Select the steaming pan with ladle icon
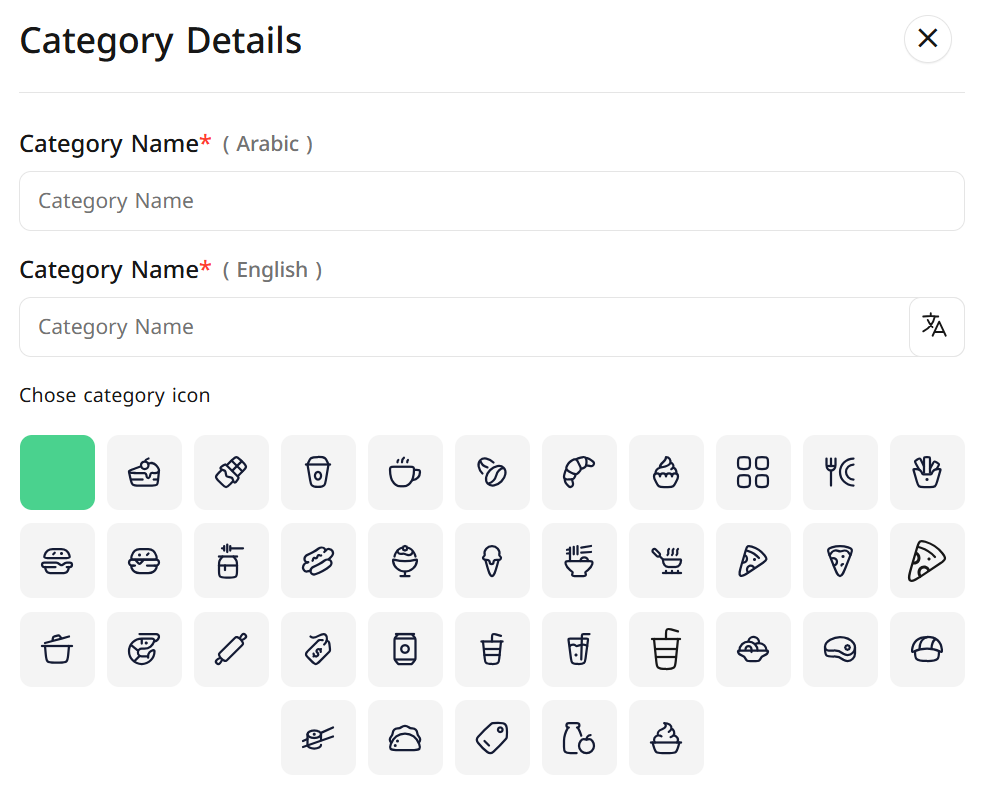Image resolution: width=991 pixels, height=785 pixels. [666, 561]
